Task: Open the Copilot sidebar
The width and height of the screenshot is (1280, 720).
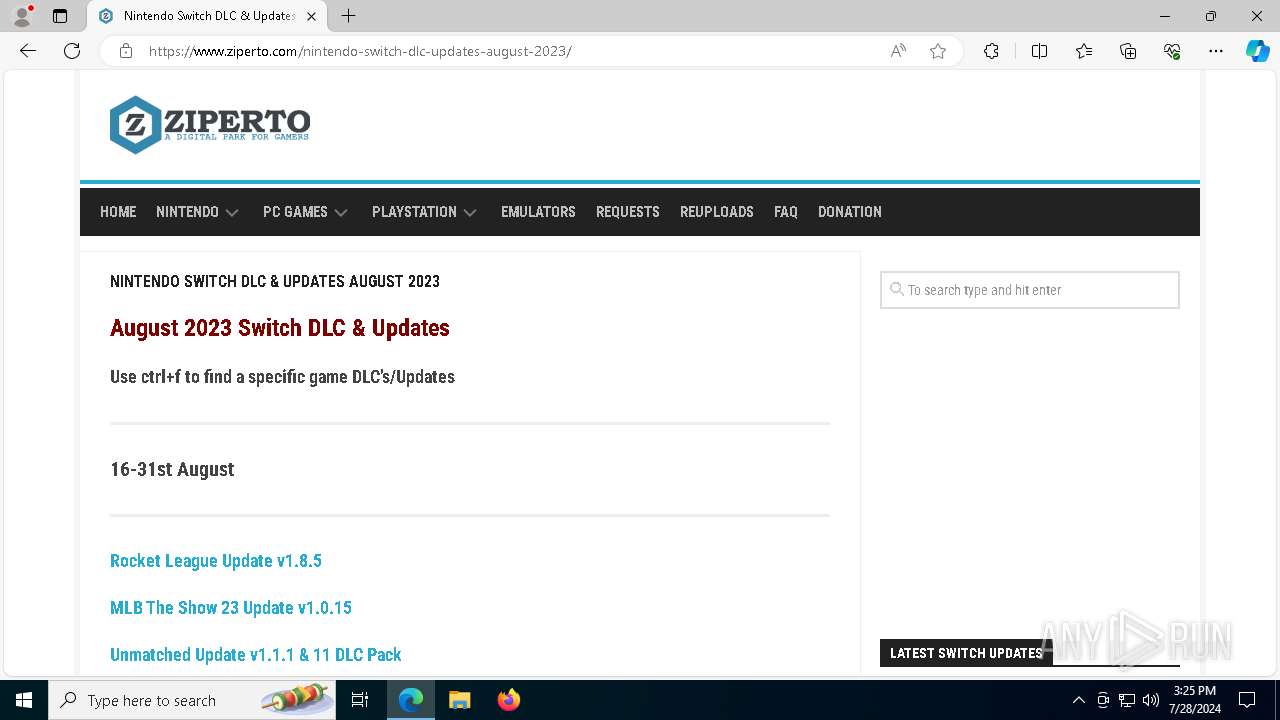Action: 1257,51
